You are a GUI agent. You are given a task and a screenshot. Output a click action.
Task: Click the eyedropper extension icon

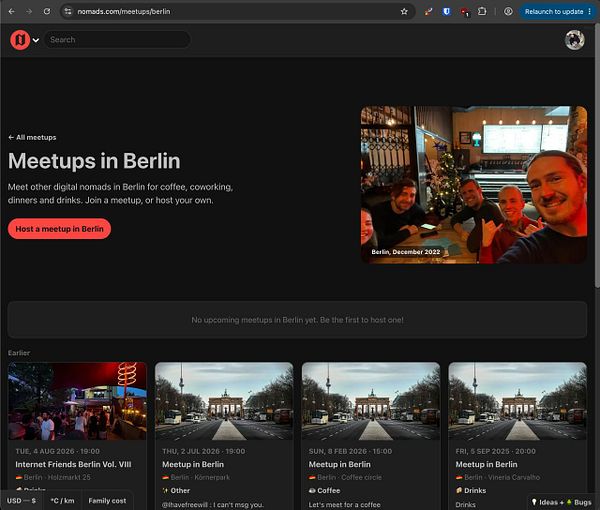click(428, 12)
